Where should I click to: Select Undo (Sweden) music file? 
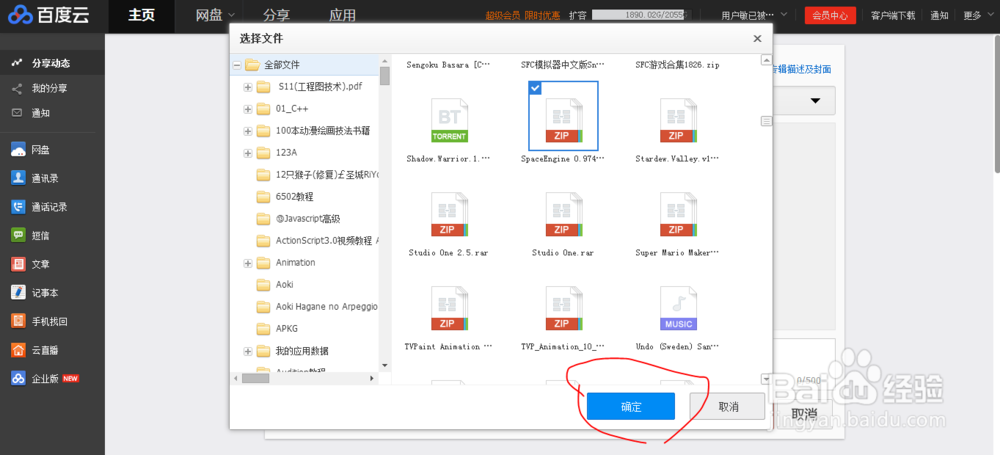click(x=678, y=308)
